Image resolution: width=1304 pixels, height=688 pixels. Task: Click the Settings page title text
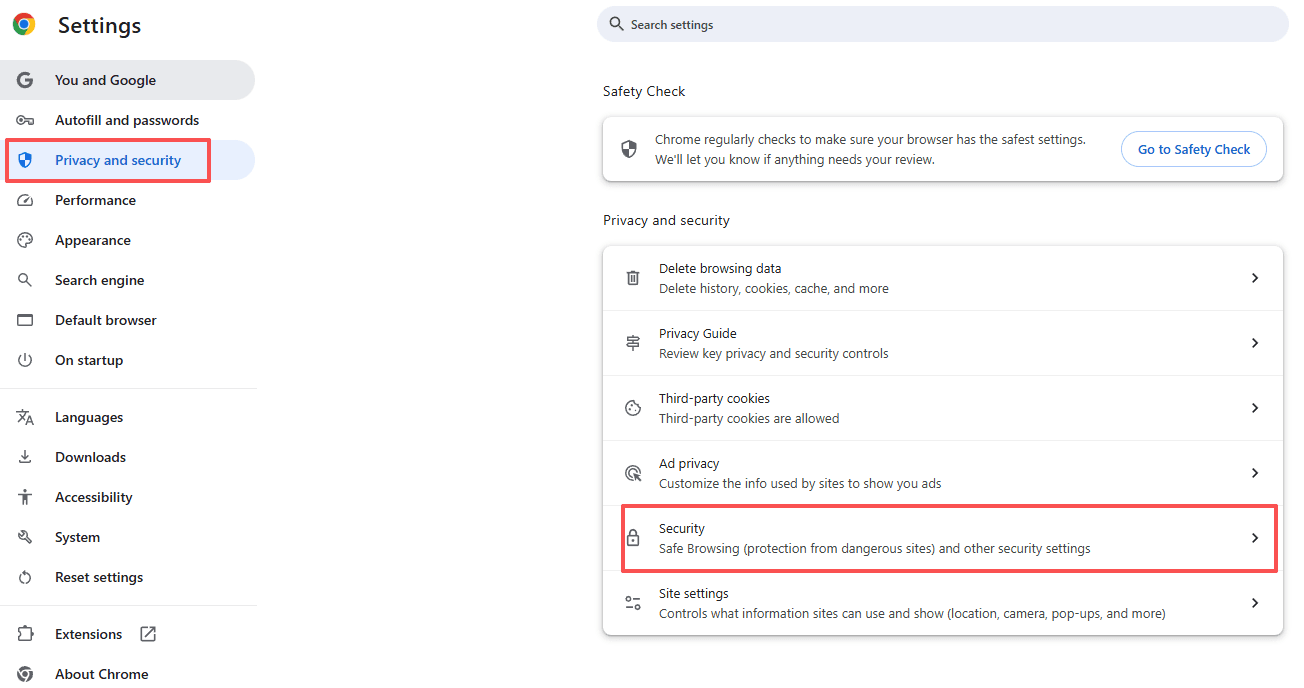99,26
